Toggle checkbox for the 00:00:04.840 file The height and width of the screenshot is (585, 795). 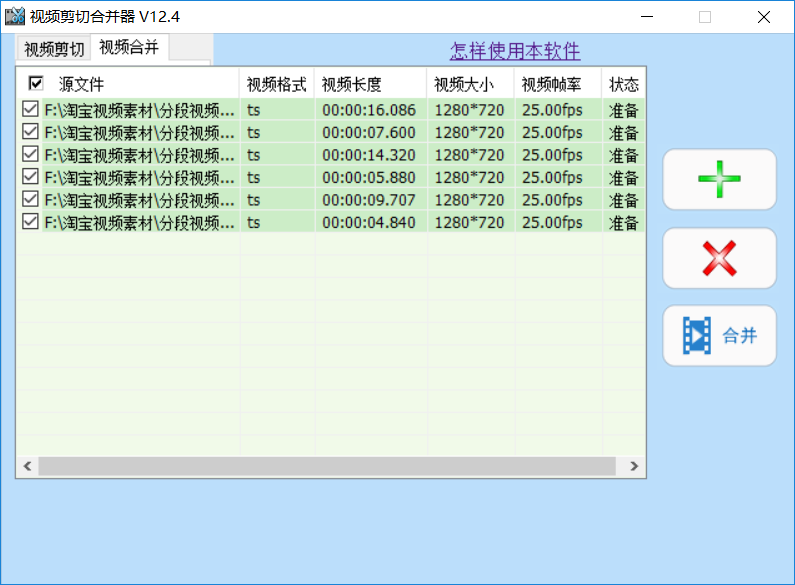[x=30, y=222]
